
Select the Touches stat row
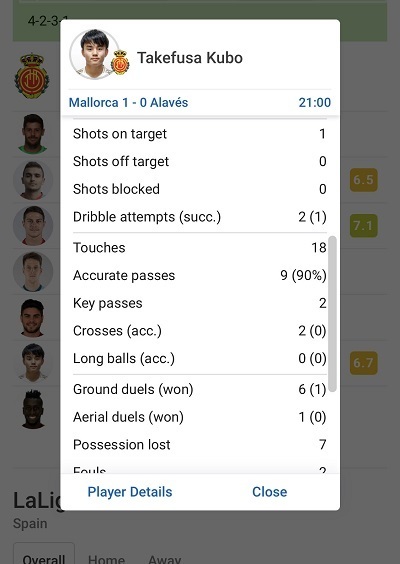coord(200,247)
